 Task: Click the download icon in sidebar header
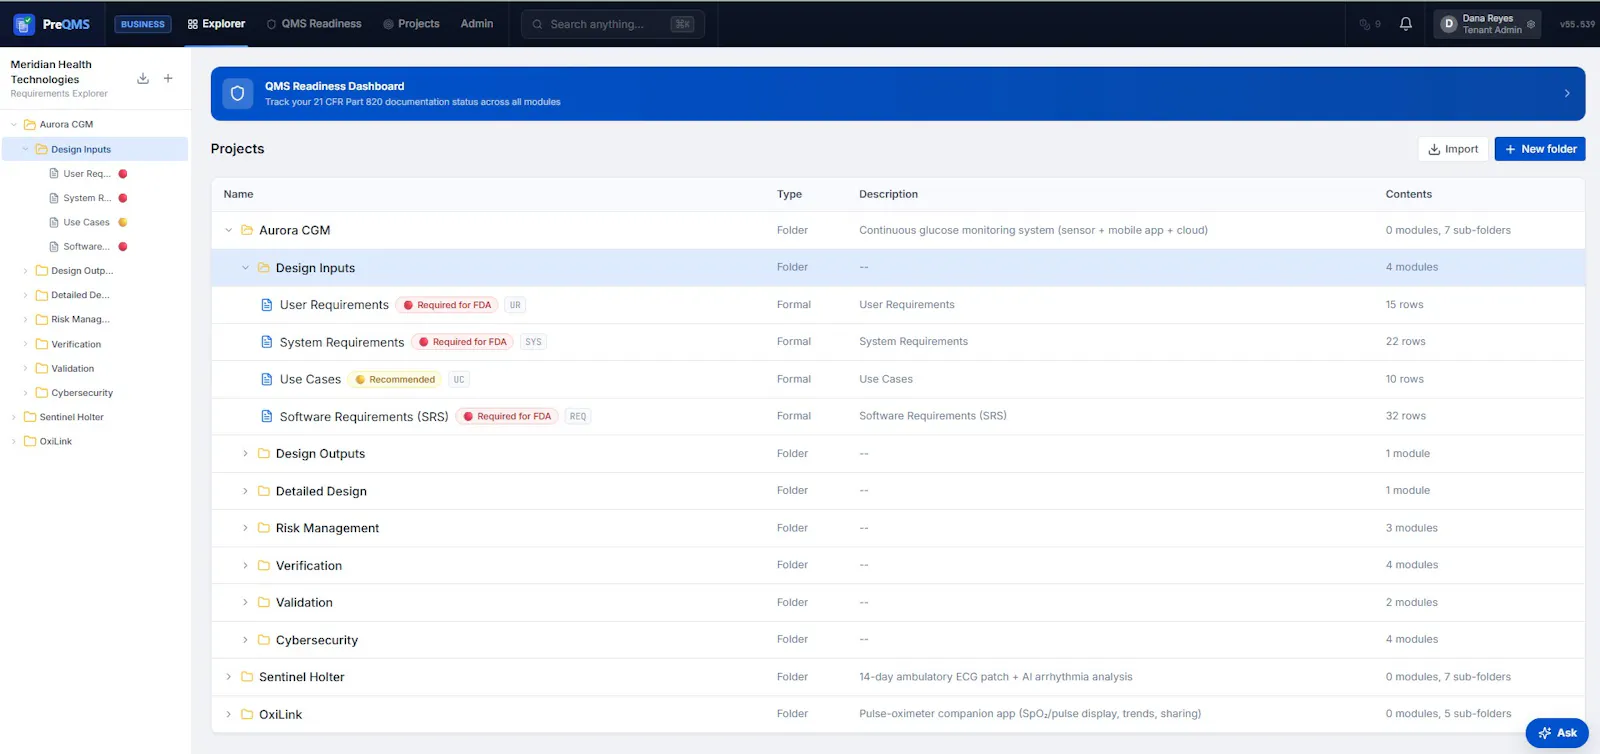point(143,78)
